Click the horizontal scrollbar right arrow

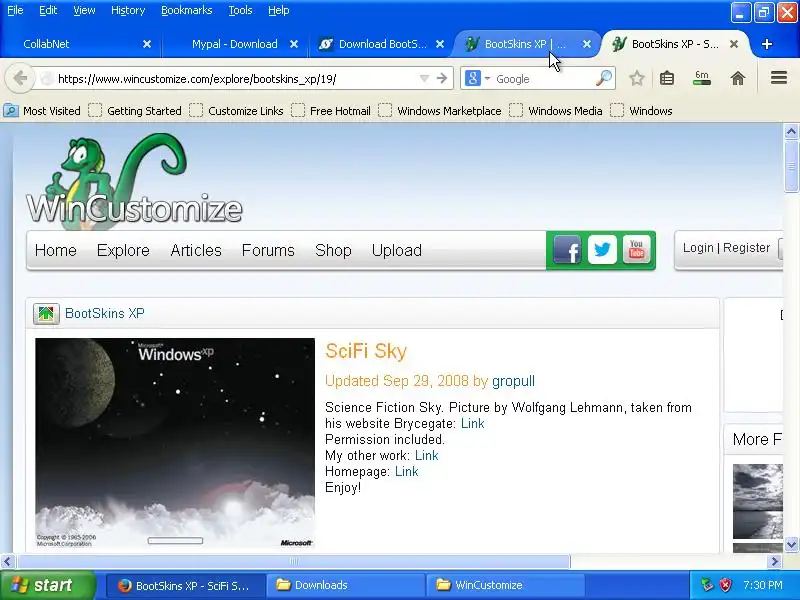click(774, 562)
